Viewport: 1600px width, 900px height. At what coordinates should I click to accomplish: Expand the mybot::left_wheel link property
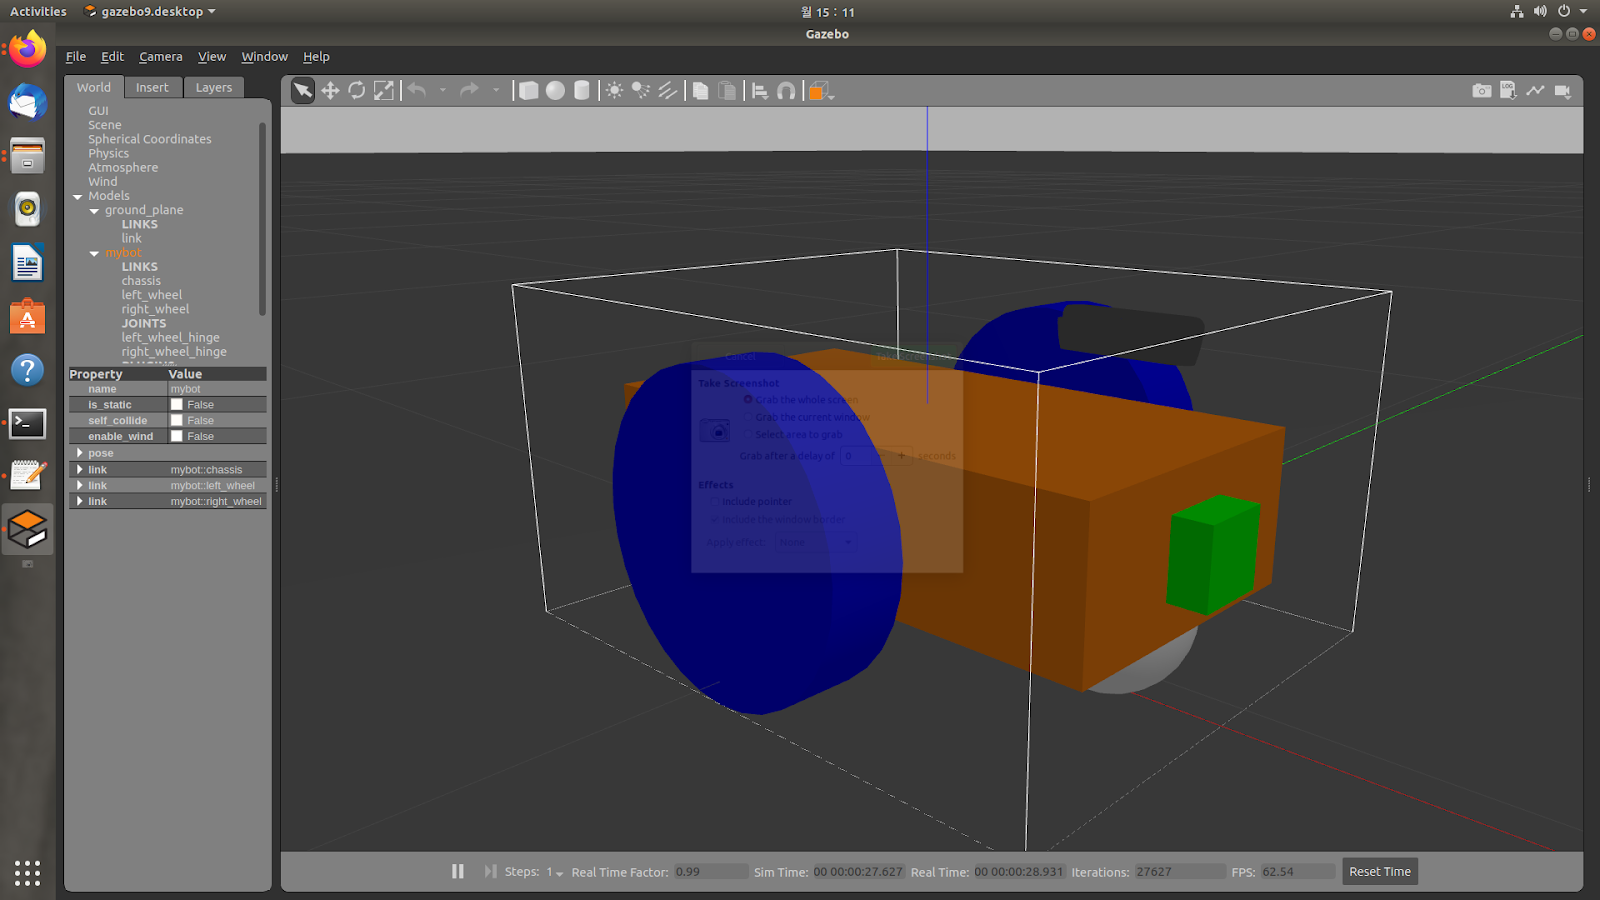pyautogui.click(x=80, y=485)
